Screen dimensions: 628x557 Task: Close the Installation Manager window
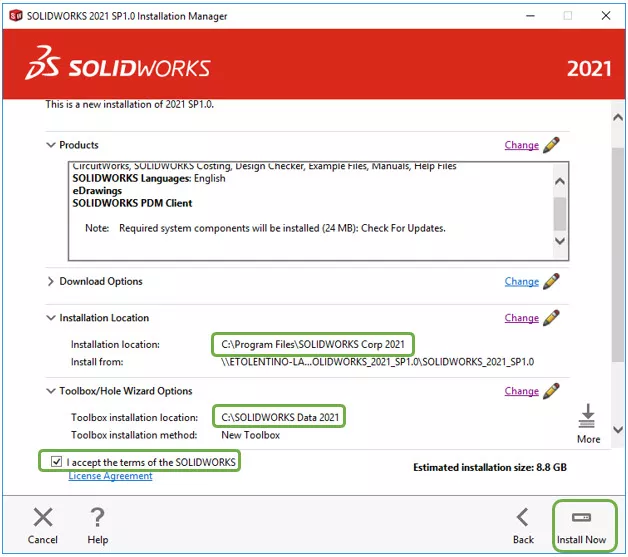(x=606, y=16)
